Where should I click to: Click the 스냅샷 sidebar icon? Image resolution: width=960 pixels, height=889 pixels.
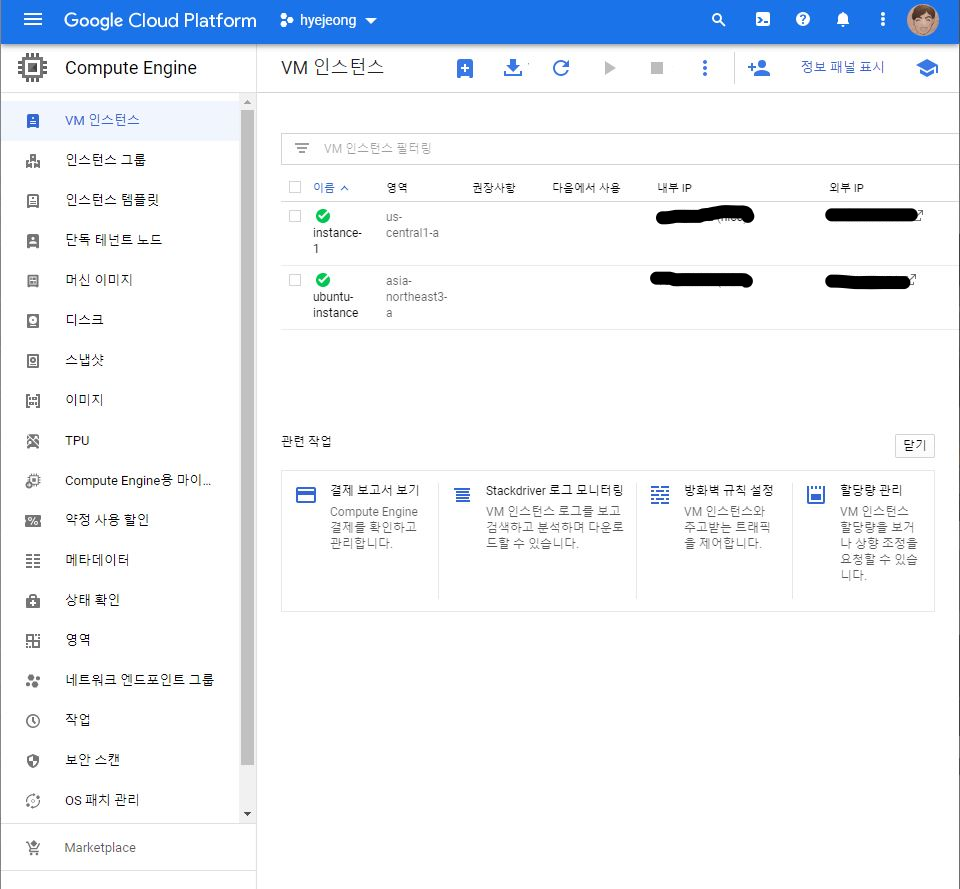[x=33, y=361]
